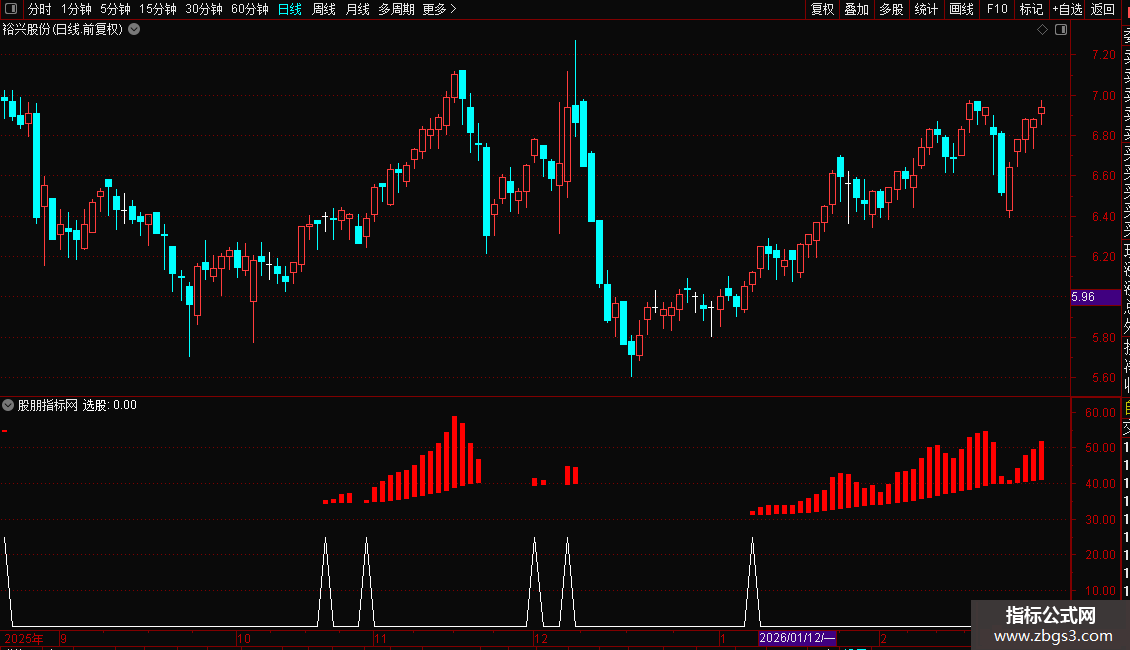This screenshot has height=650, width=1130.
Task: Click the 60.00 indicator axis label
Action: point(1100,412)
